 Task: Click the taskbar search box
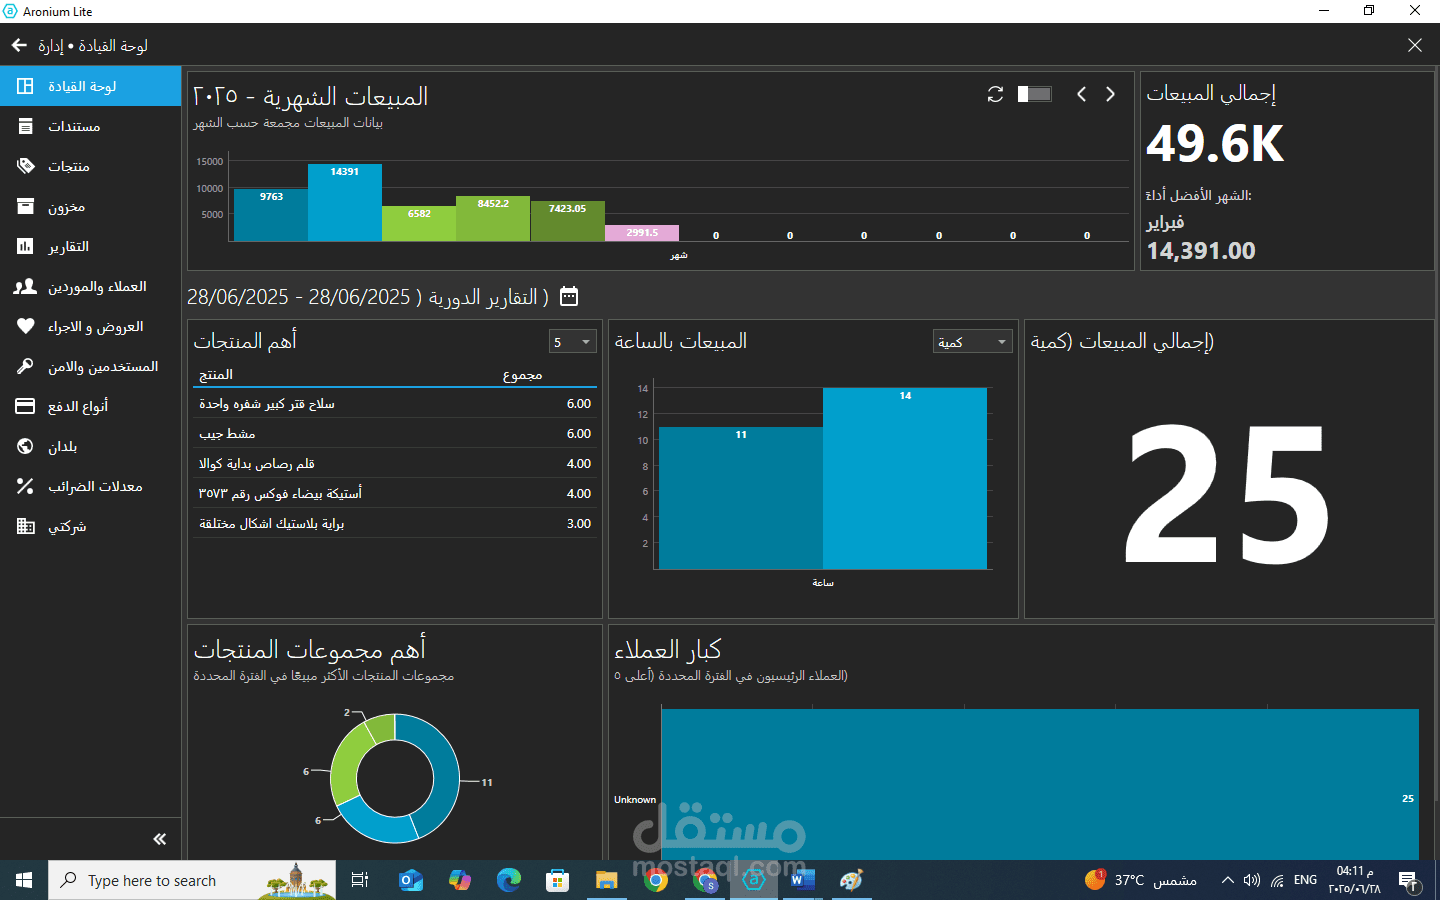192,880
